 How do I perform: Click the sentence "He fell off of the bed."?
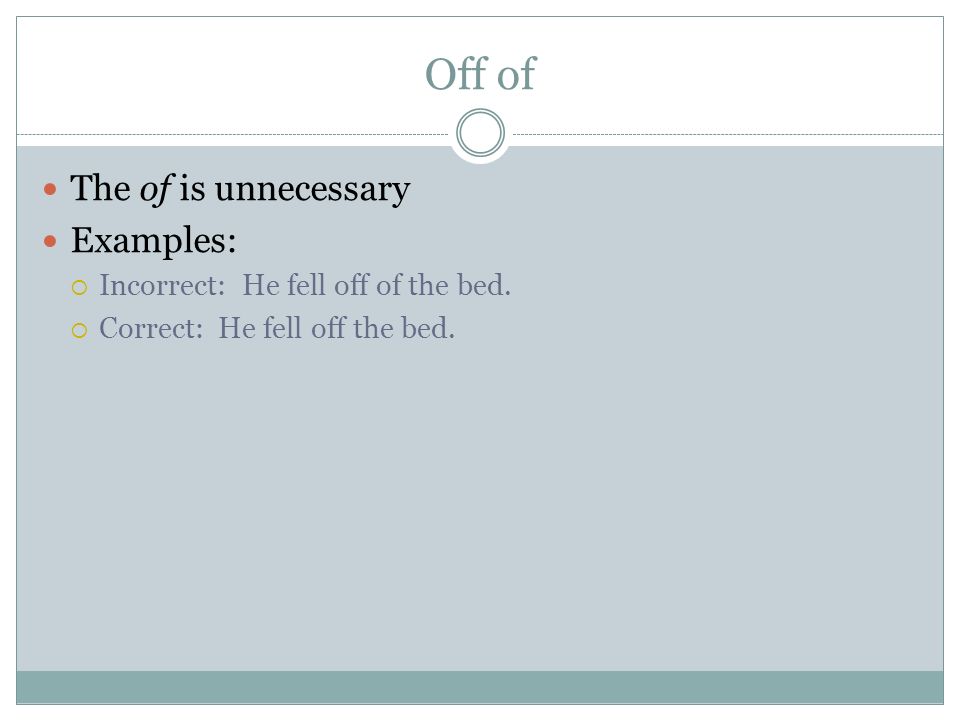pos(377,285)
